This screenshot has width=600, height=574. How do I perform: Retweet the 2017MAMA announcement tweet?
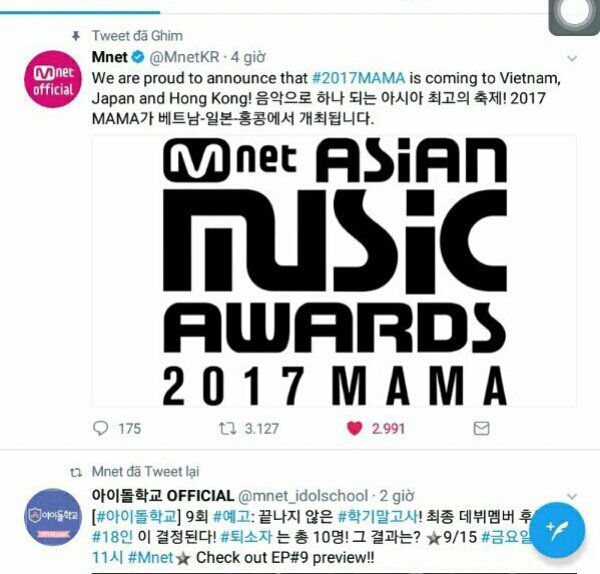(x=227, y=428)
